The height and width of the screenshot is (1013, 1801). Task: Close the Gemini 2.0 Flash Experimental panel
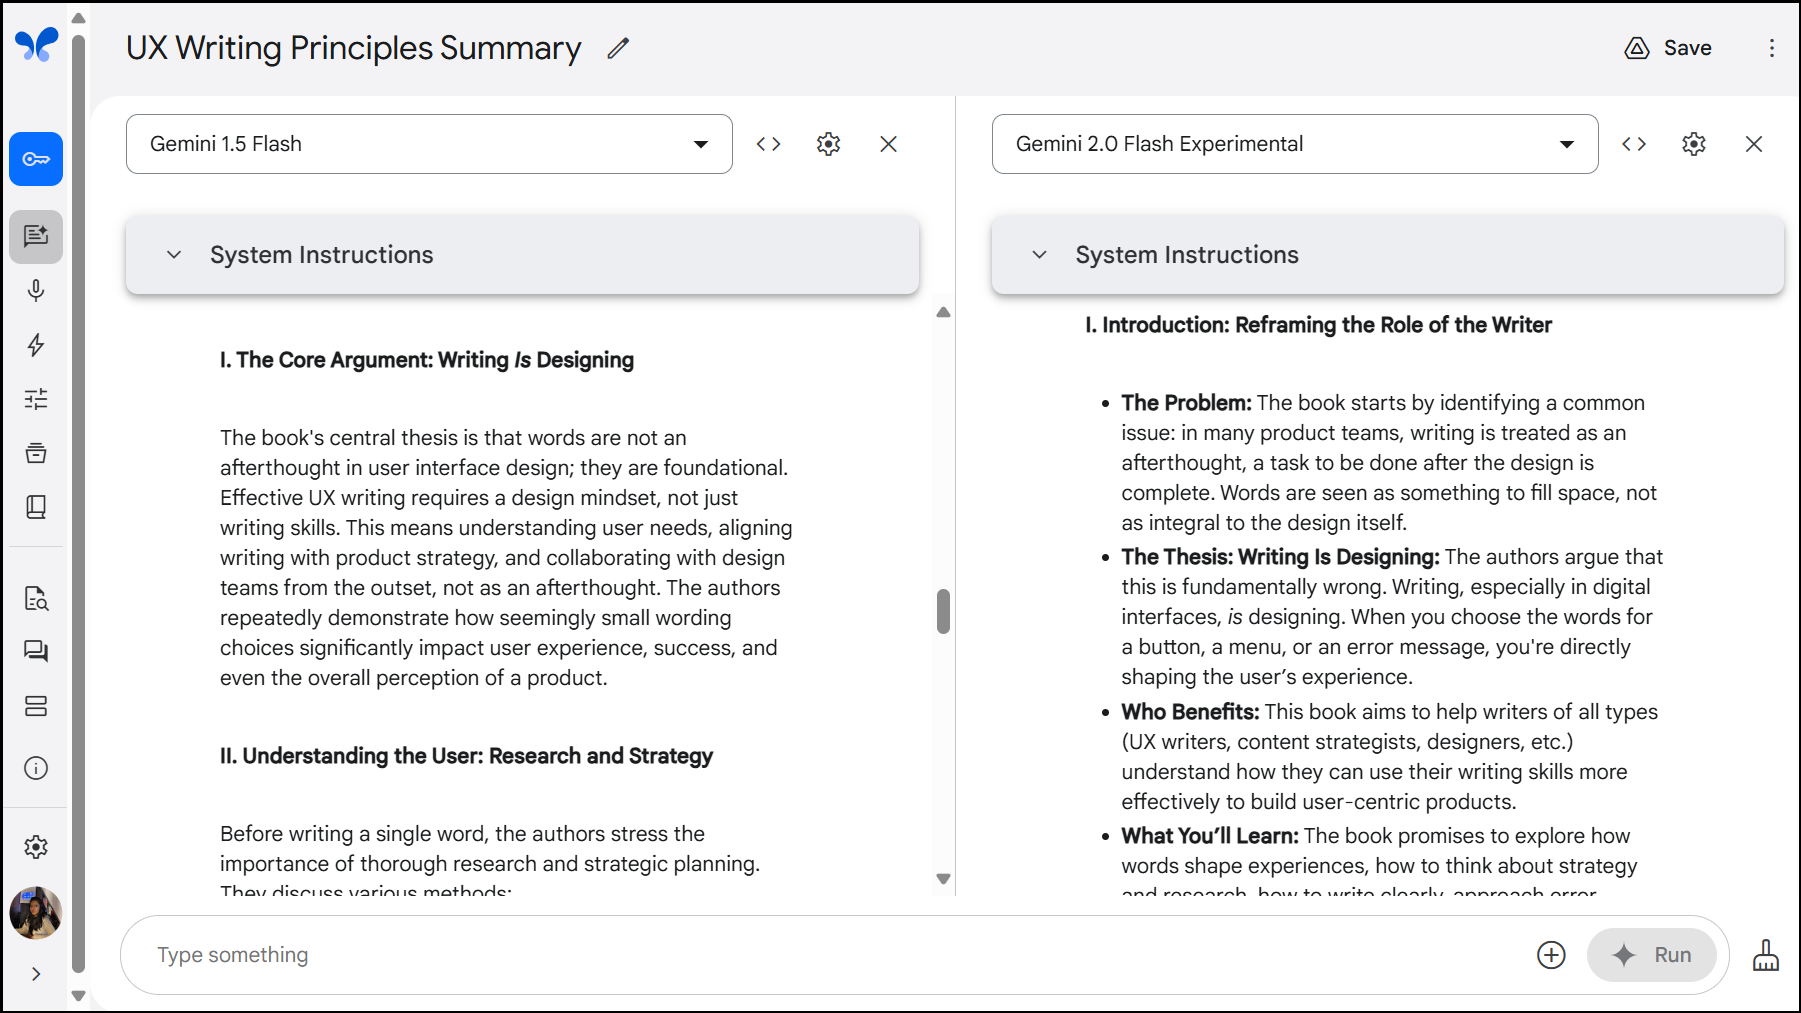[x=1754, y=144]
